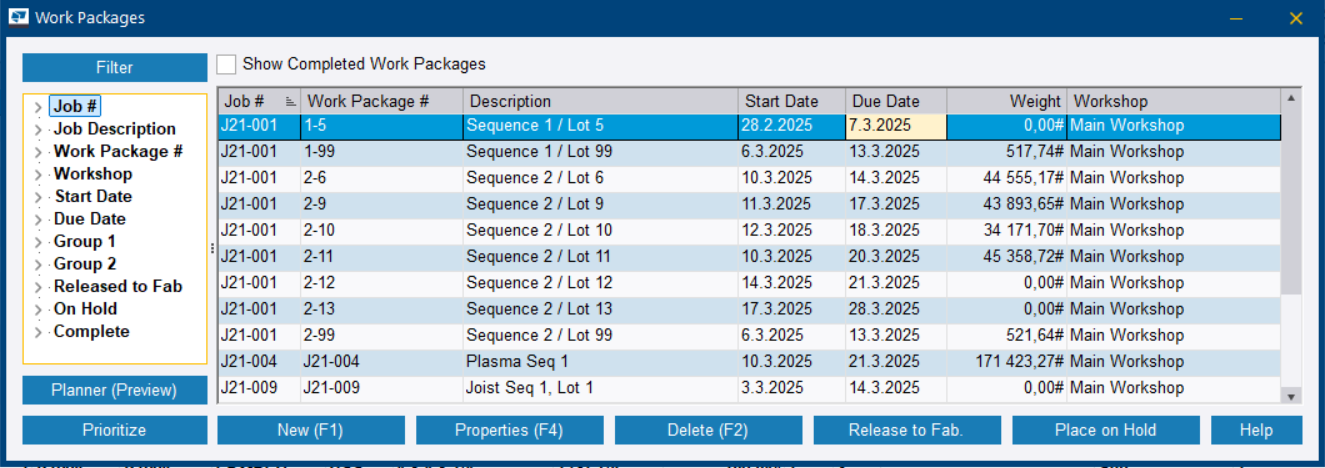Click the Place on Hold button
This screenshot has width=1325, height=468.
[1105, 430]
